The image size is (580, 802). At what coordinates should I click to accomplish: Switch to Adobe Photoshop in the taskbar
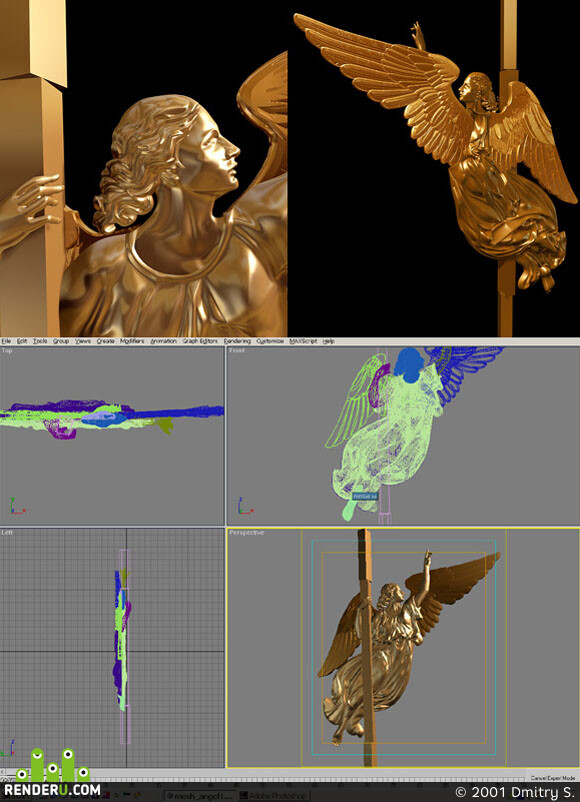coord(274,796)
